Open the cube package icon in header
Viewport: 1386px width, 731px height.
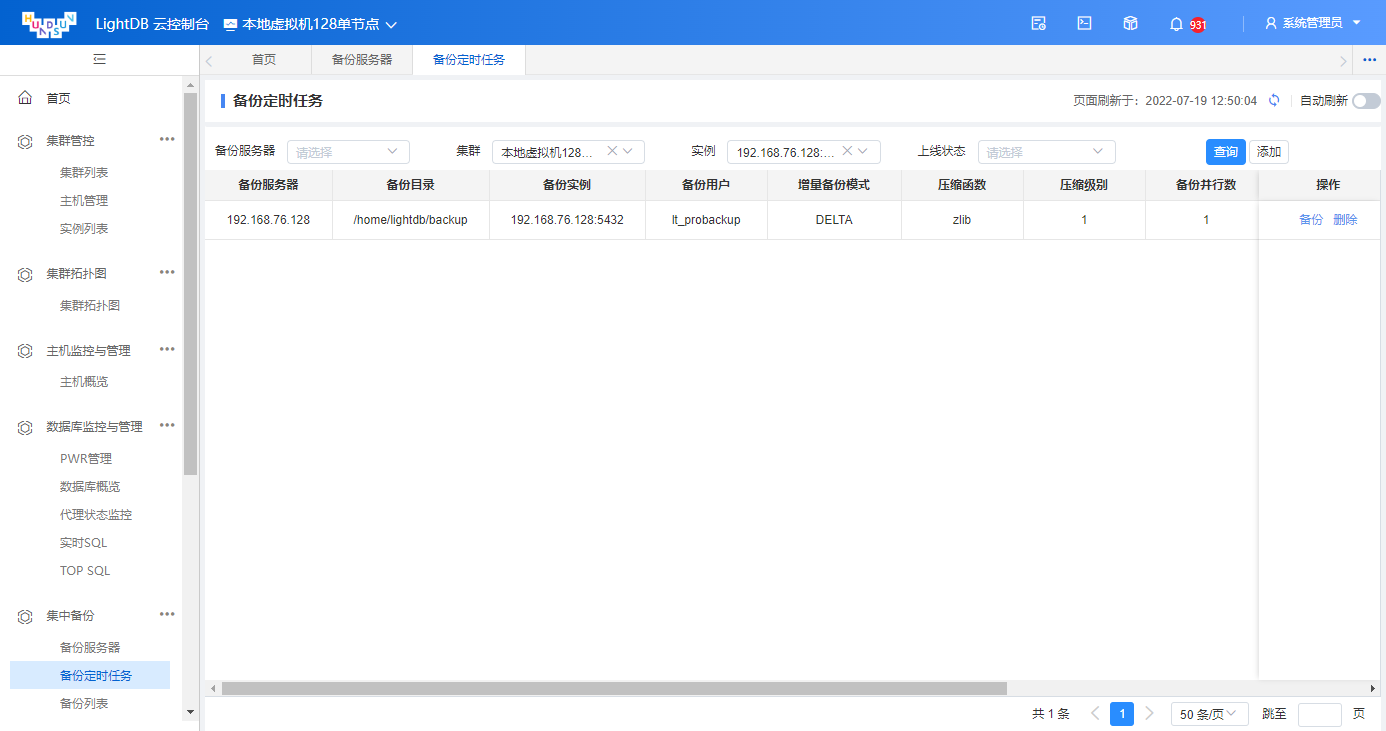(x=1130, y=23)
